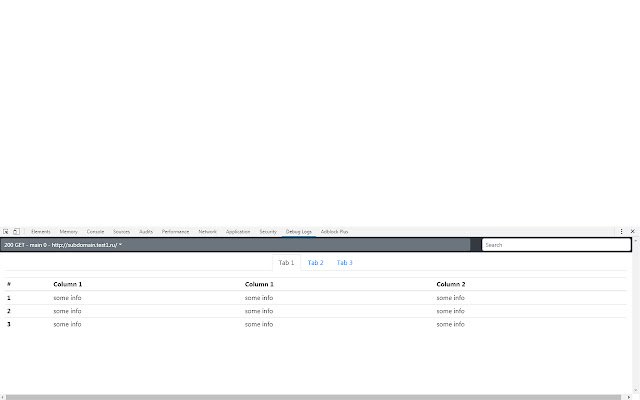
Task: Open the DevTools three-dot menu
Action: tap(621, 231)
